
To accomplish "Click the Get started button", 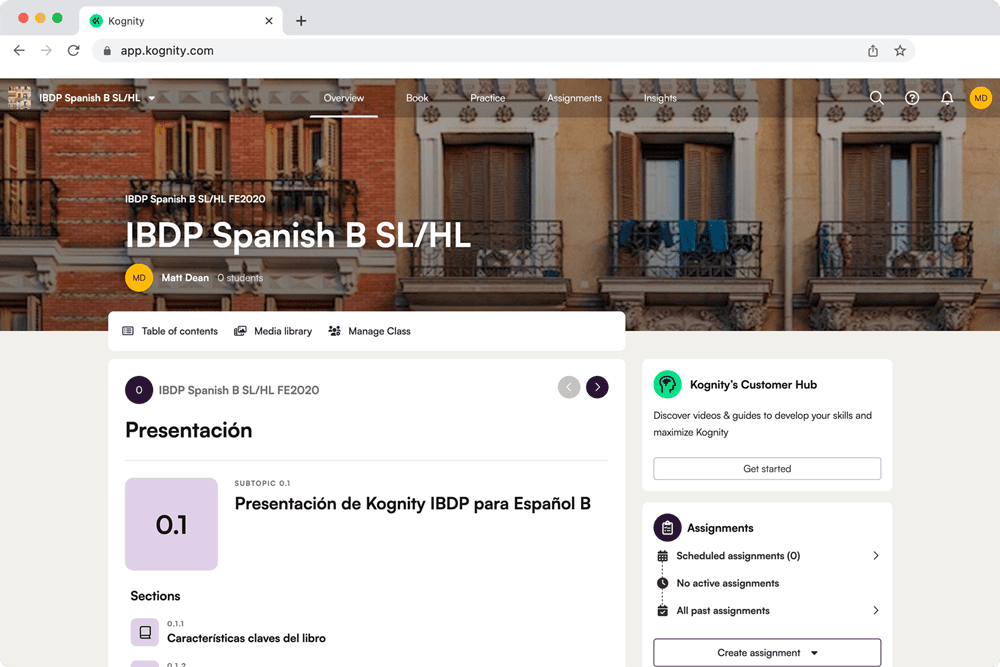I will pyautogui.click(x=766, y=468).
